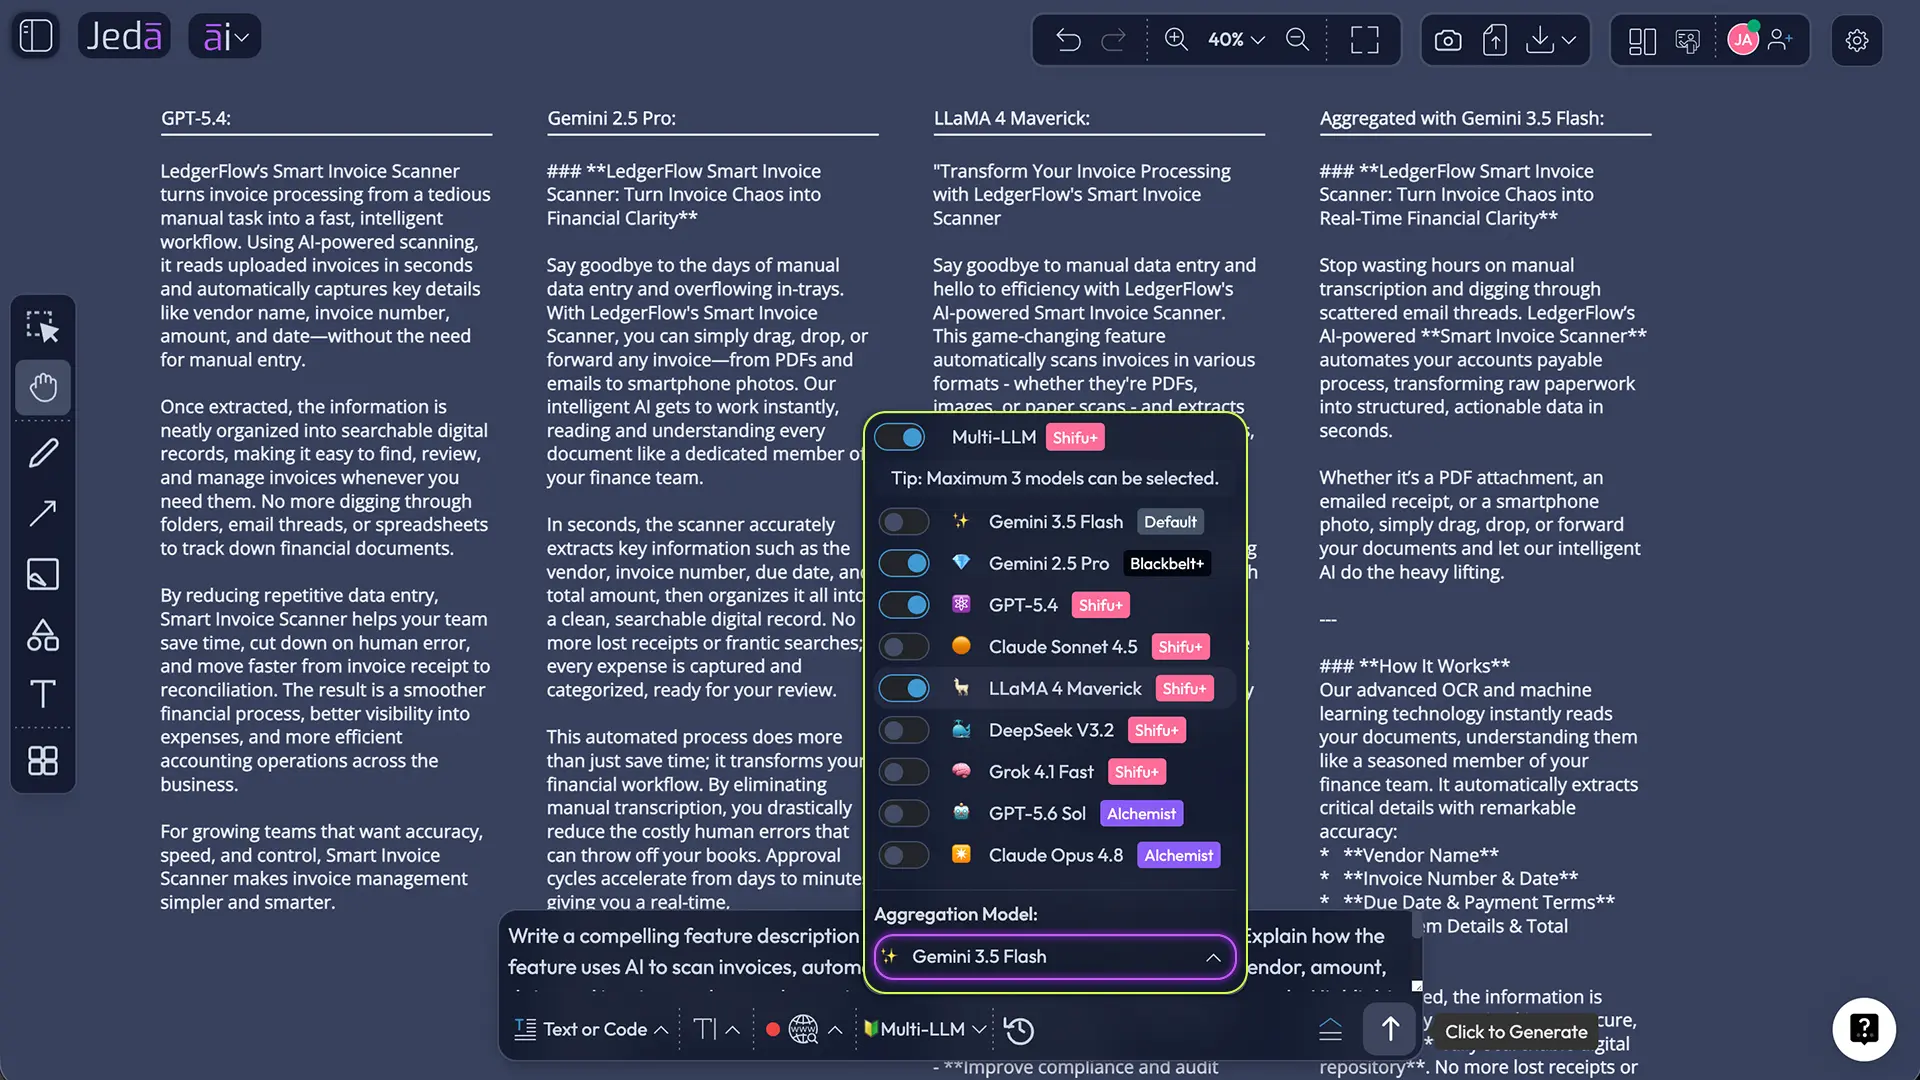Open the AI mode dropdown beside Jeda
This screenshot has width=1920, height=1080.
point(225,36)
